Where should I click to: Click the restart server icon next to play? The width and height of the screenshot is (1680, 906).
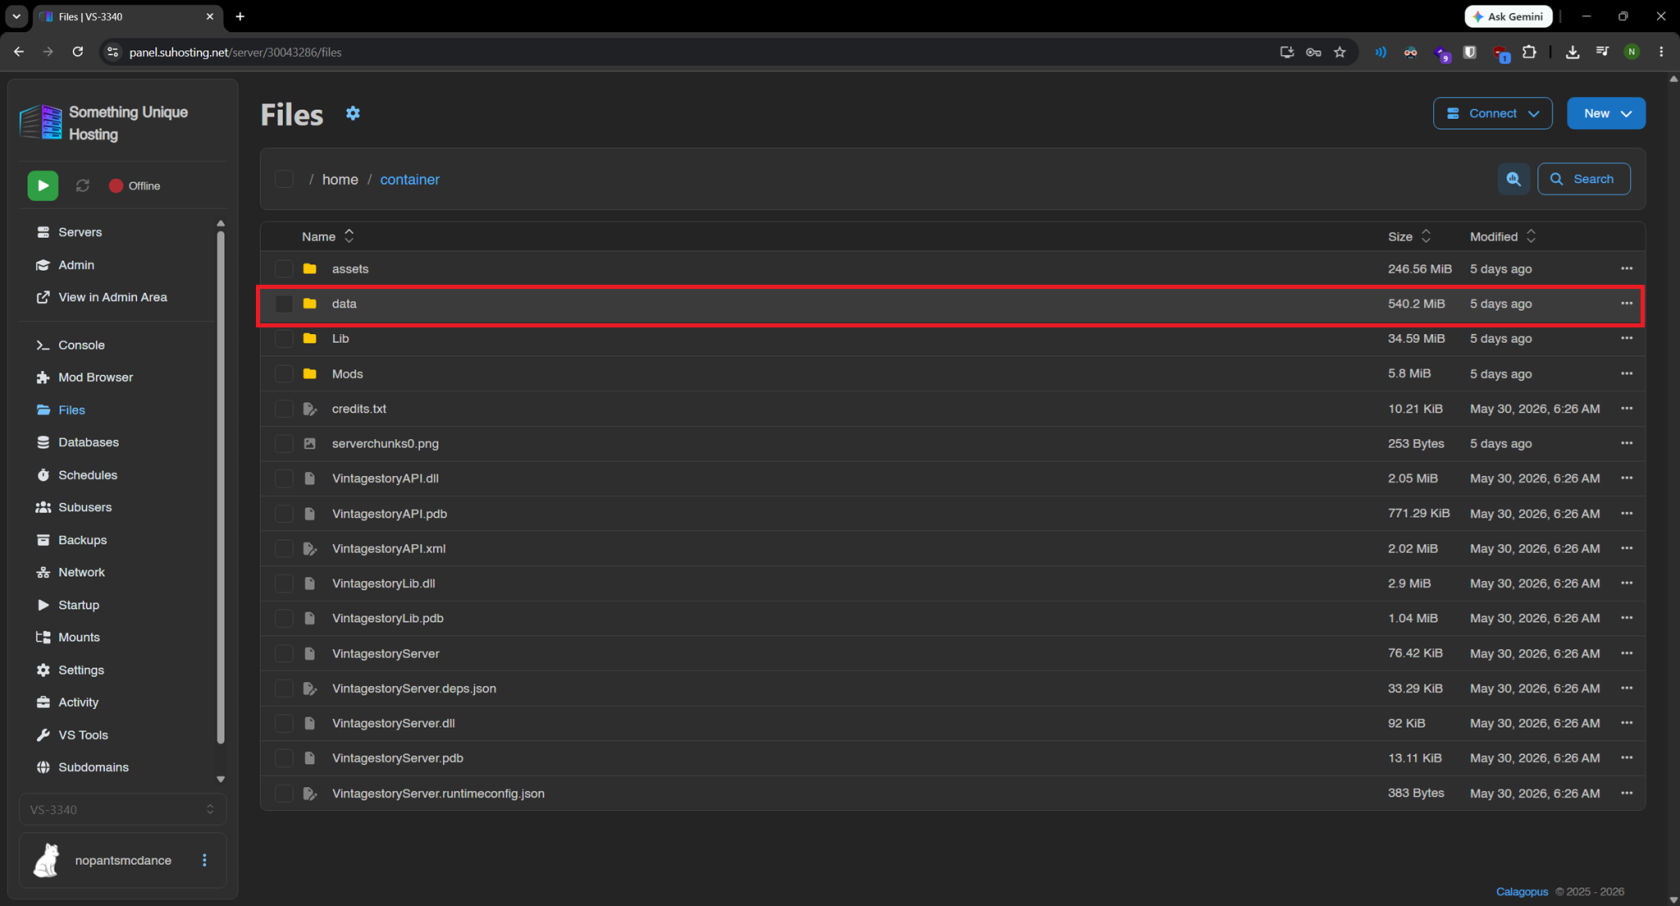(x=83, y=186)
